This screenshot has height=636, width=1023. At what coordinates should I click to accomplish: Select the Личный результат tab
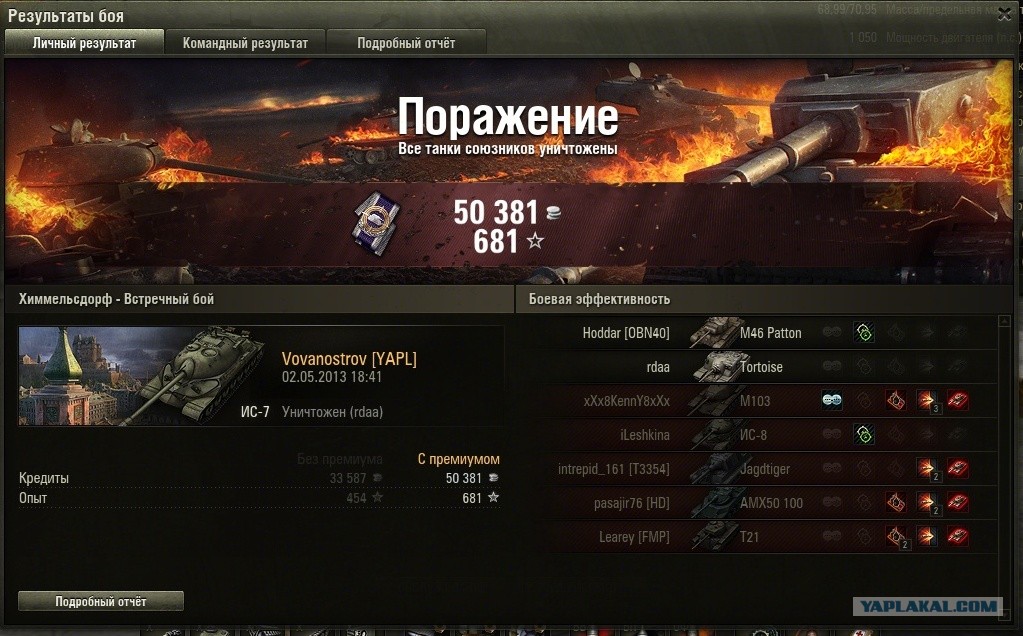84,43
